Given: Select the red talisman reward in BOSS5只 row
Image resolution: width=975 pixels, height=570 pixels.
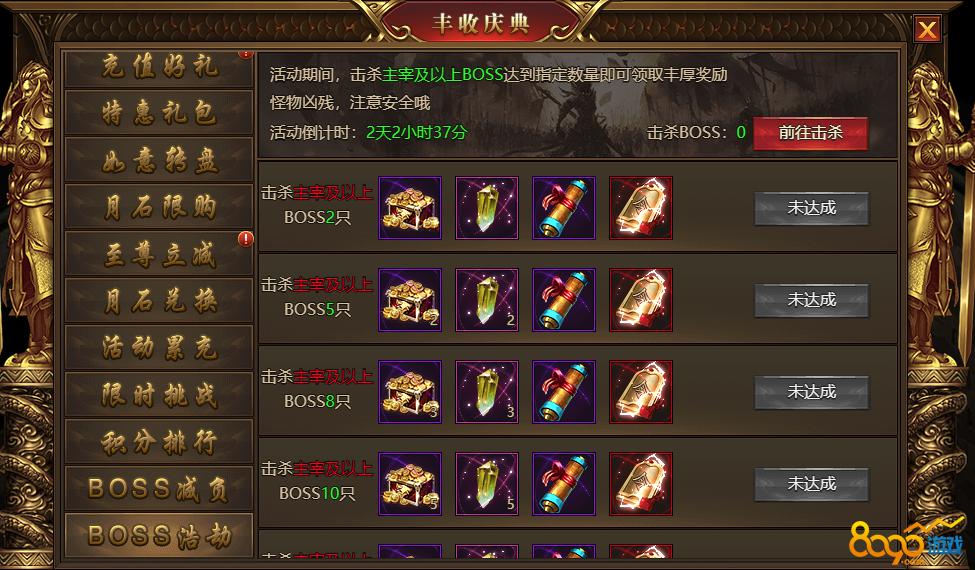Looking at the screenshot, I should [641, 300].
